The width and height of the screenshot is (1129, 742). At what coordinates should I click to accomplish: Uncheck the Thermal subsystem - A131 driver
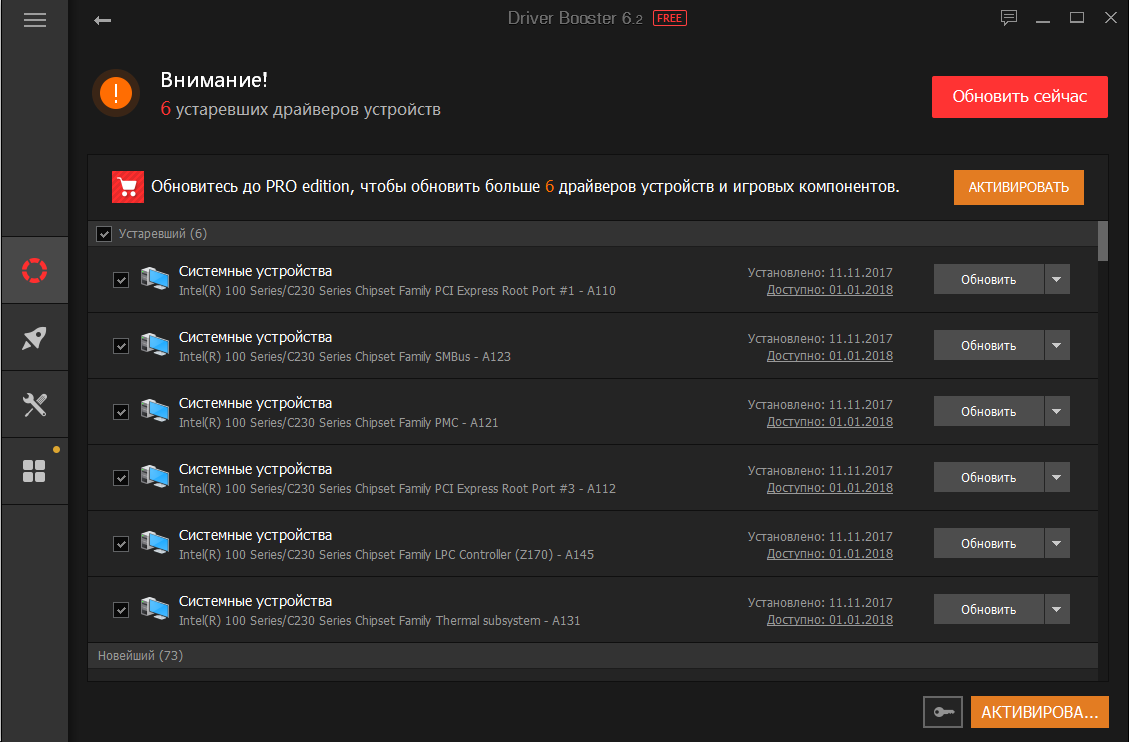(121, 610)
